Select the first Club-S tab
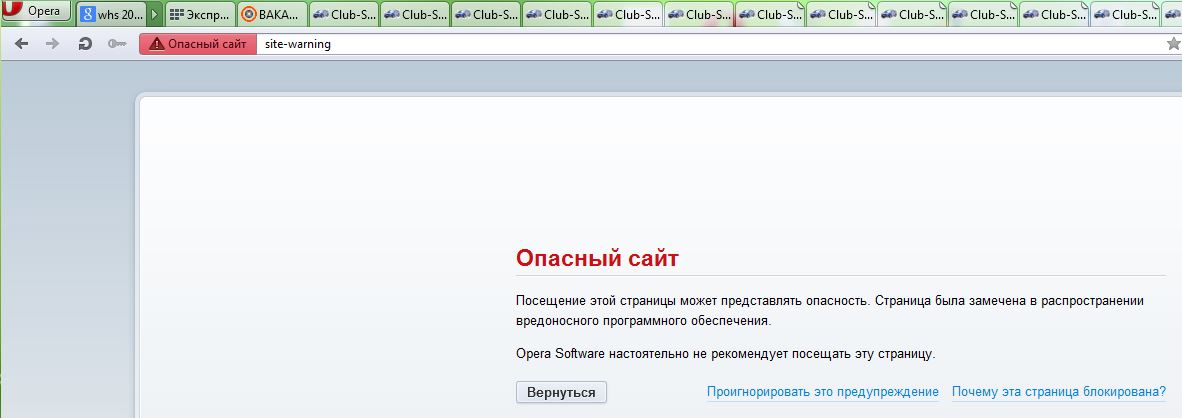 pos(344,15)
